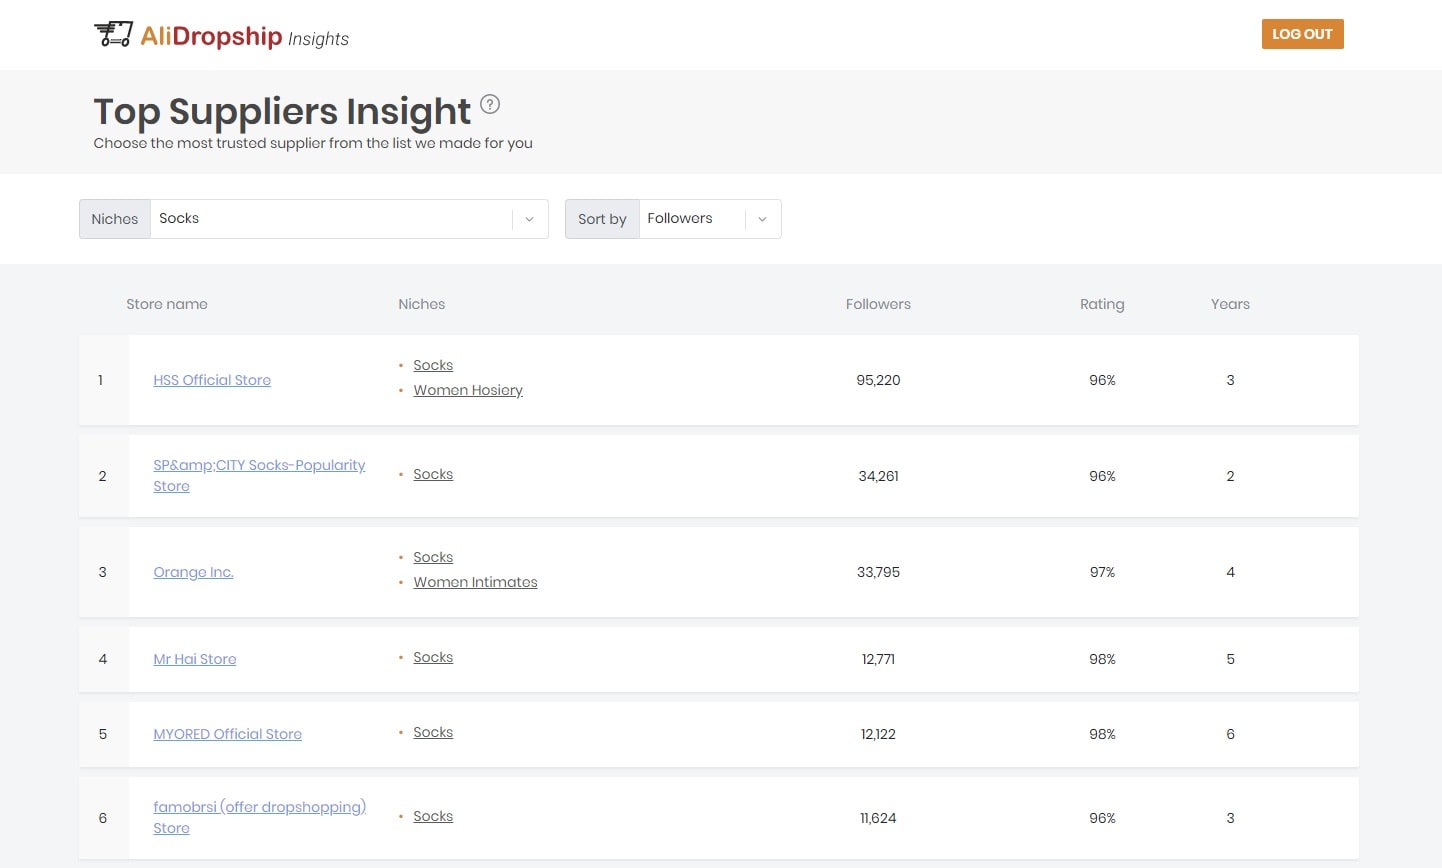This screenshot has height=868, width=1442.
Task: Open the famobrsi dropshopping Store link
Action: click(259, 807)
